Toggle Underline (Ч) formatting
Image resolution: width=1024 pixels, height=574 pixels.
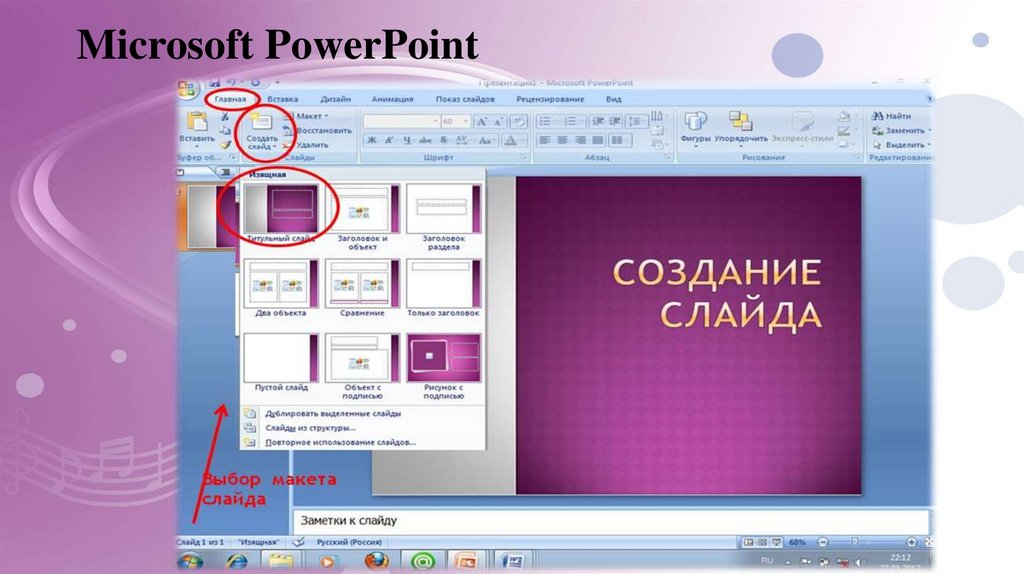click(x=407, y=140)
